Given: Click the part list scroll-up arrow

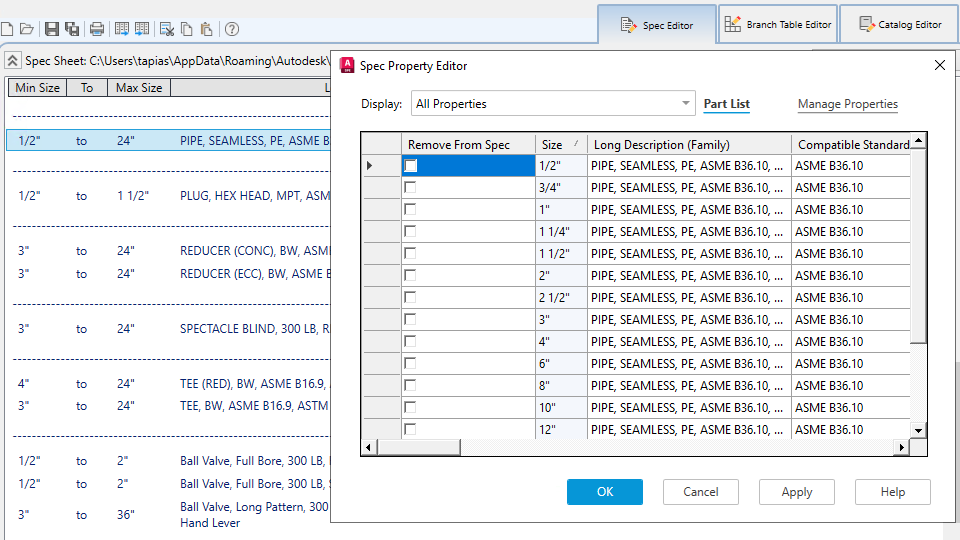Looking at the screenshot, I should pos(918,141).
